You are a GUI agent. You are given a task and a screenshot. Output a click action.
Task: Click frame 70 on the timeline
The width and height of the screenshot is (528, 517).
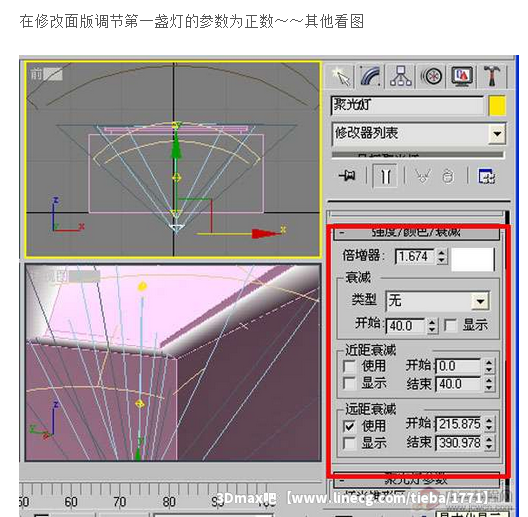119,502
